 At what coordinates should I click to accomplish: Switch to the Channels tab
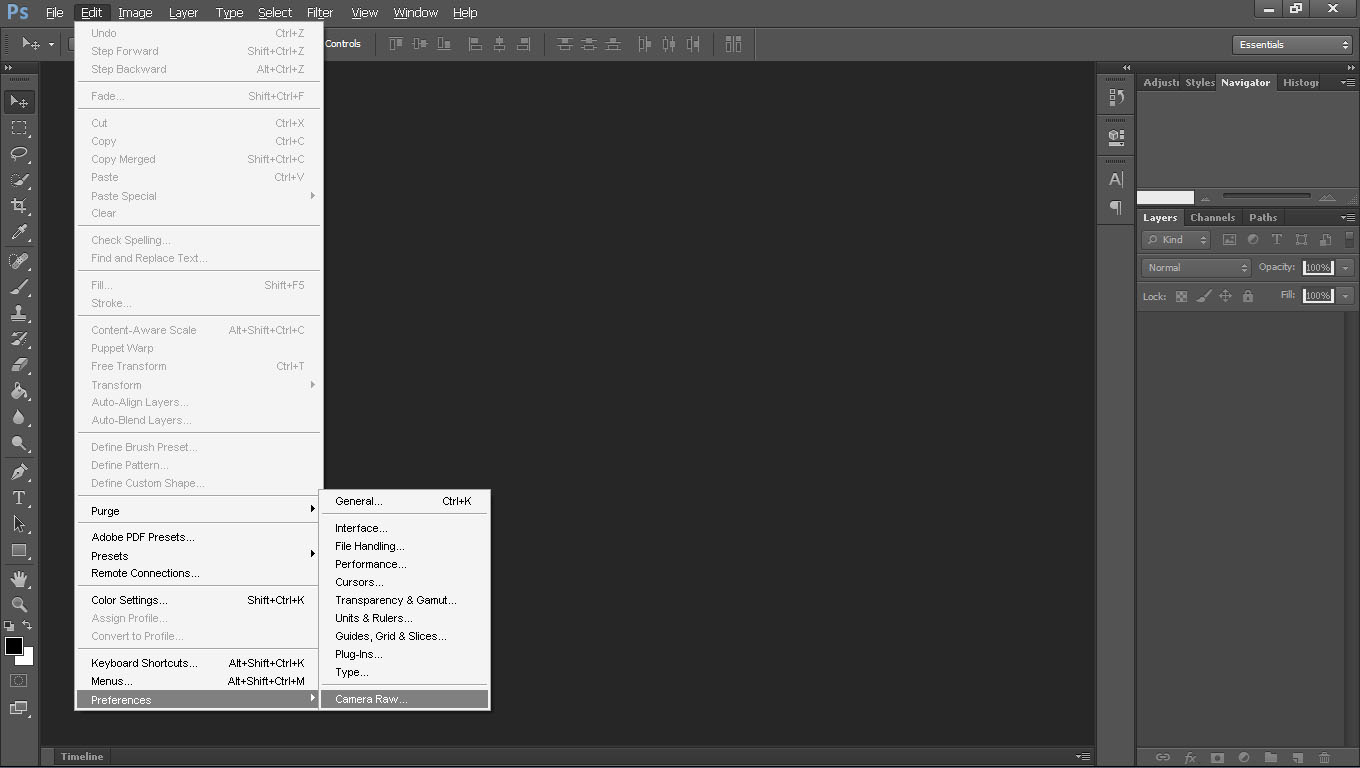point(1212,218)
